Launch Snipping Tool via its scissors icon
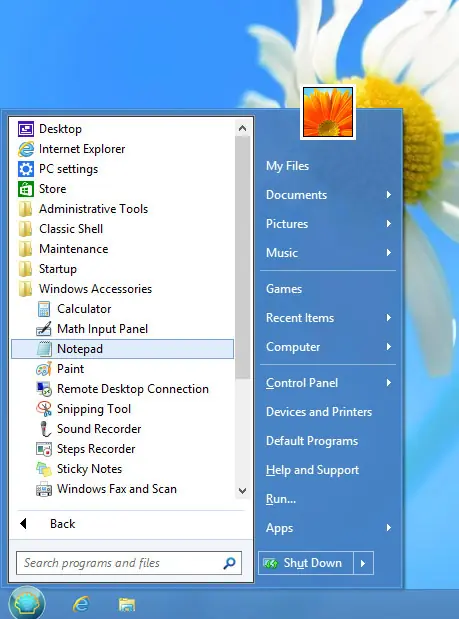The height and width of the screenshot is (619, 459). coord(44,409)
